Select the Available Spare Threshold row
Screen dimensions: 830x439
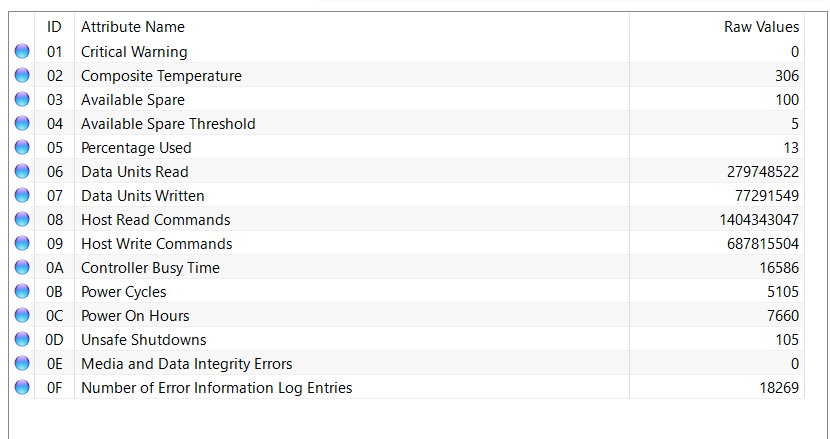pyautogui.click(x=407, y=123)
